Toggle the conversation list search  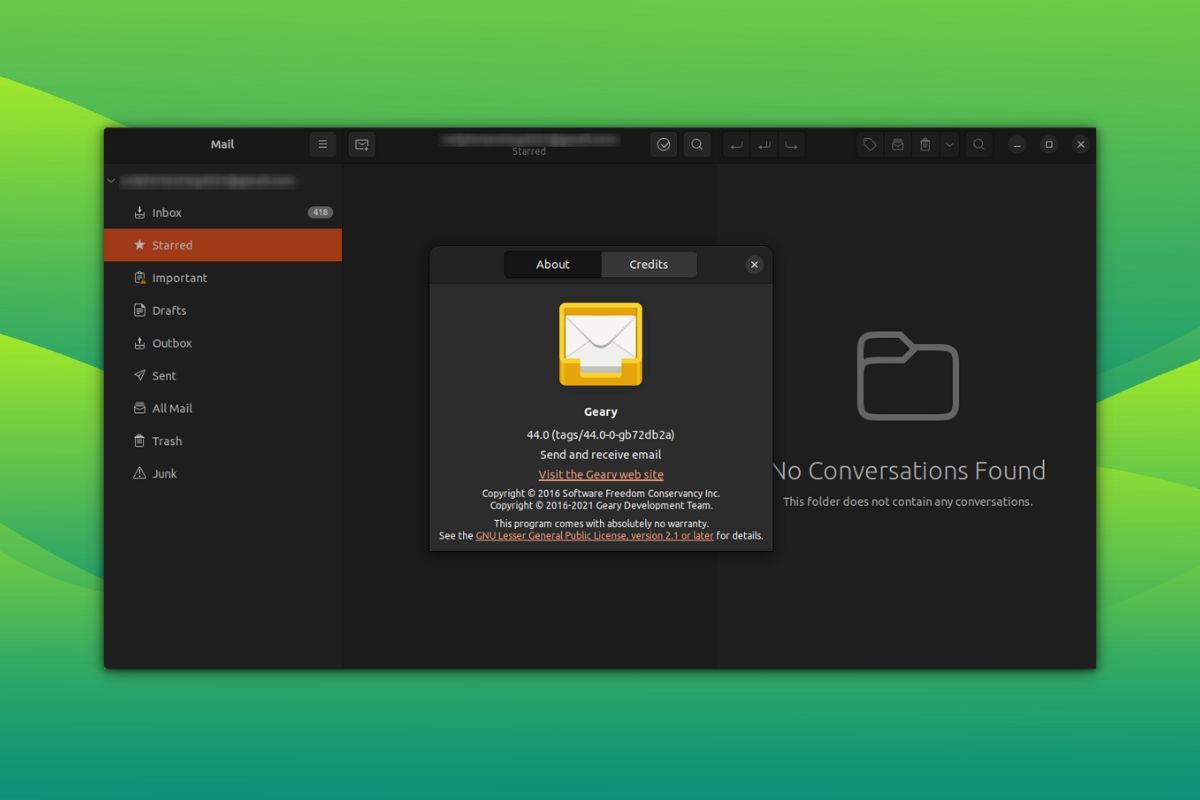tap(697, 144)
